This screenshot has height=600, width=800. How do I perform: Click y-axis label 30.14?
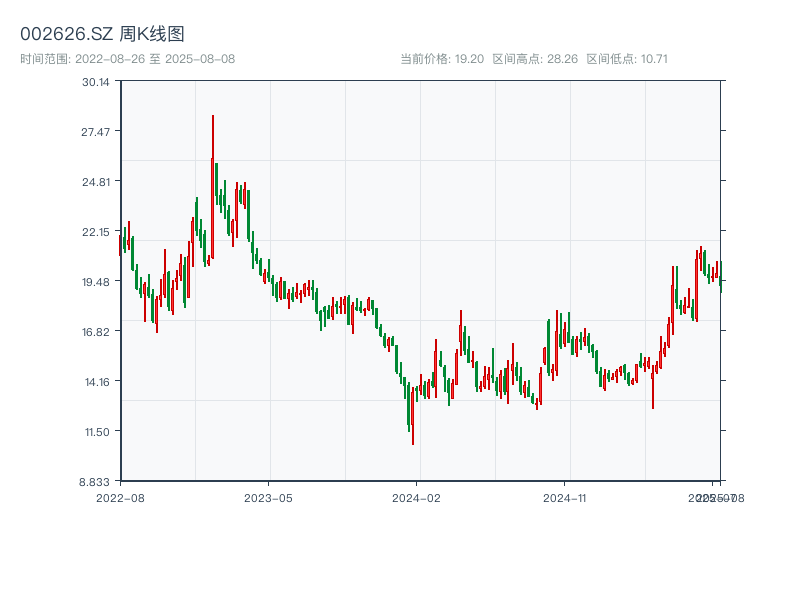click(x=95, y=82)
